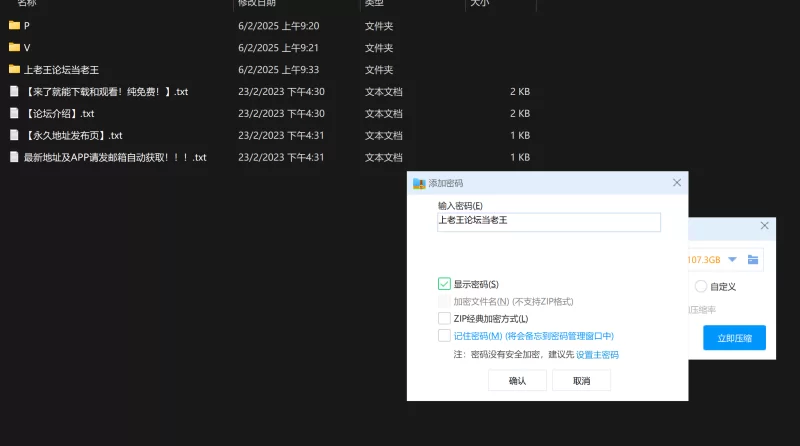
Task: Select the file icon of 【论坛介绍】.txt
Action: coord(14,113)
